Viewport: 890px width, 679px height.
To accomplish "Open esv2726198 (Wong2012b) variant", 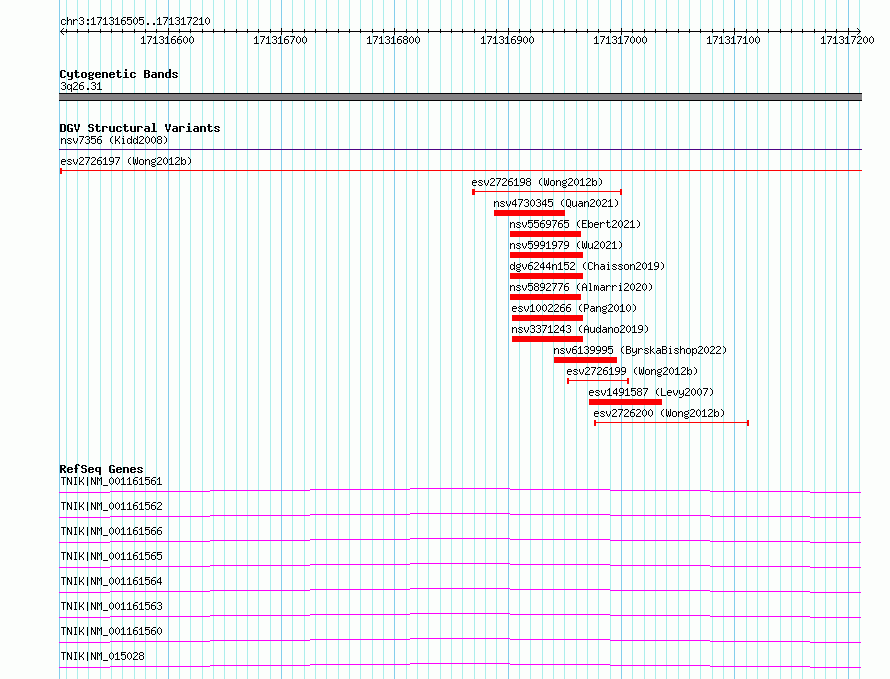I will (537, 182).
